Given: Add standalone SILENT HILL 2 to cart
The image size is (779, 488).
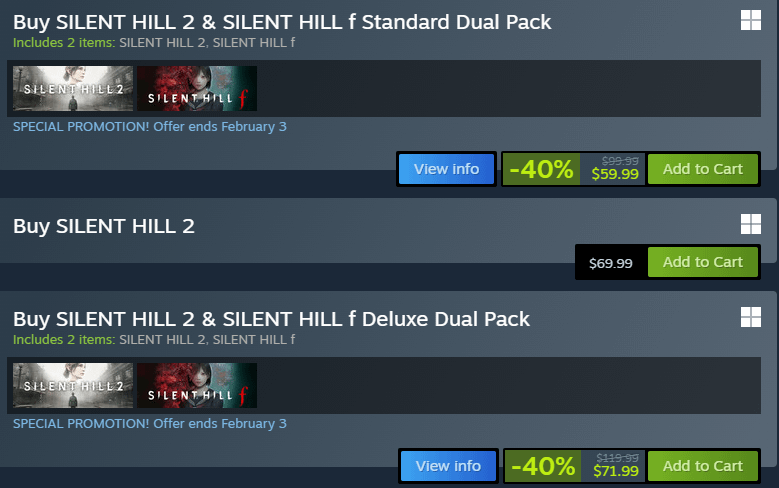Looking at the screenshot, I should pos(702,262).
